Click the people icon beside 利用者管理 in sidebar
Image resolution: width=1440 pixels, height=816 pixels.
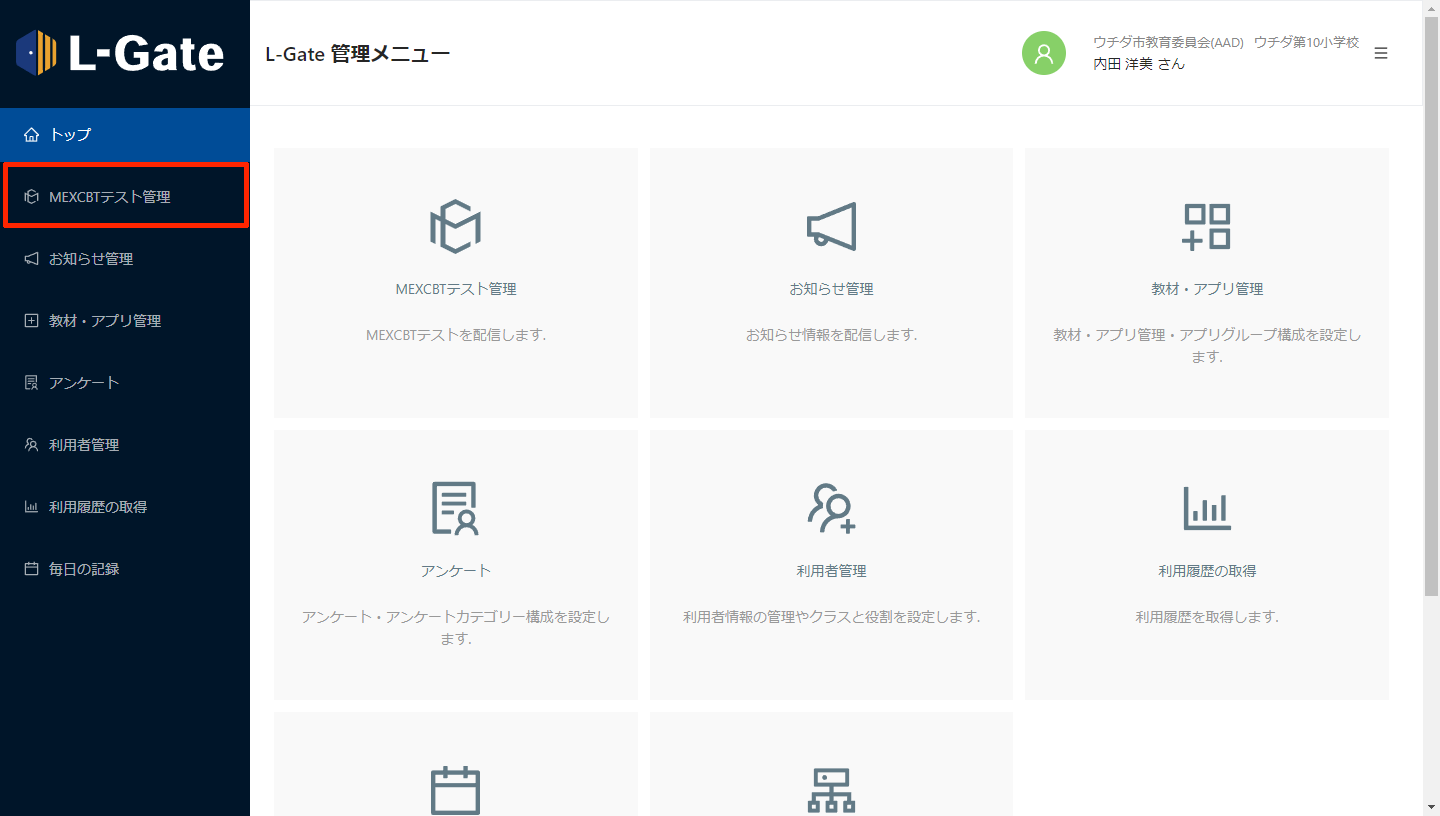(31, 445)
